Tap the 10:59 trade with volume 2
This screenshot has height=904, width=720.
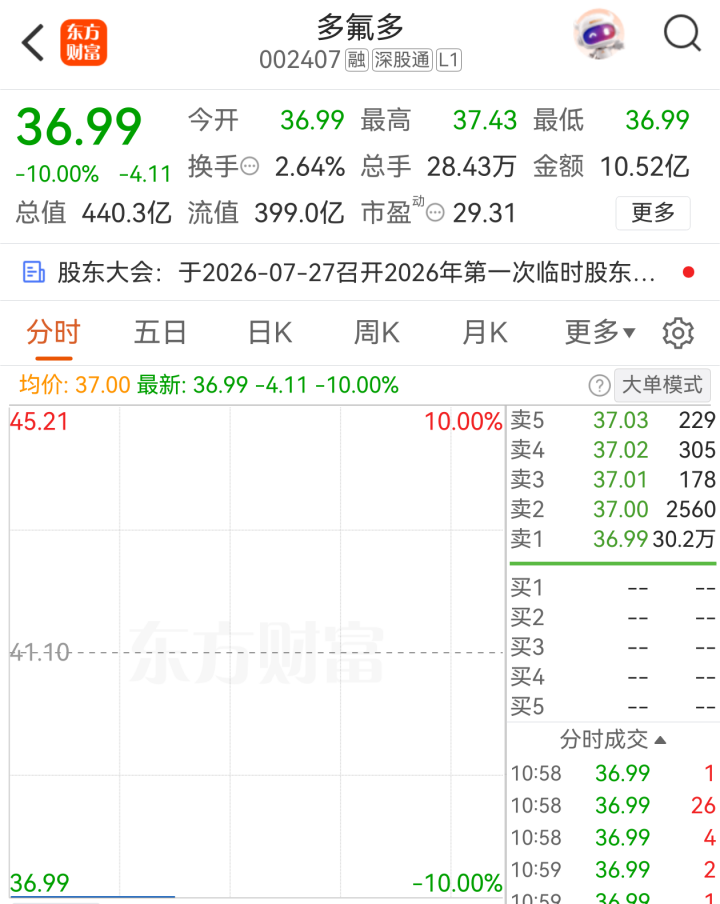[613, 869]
